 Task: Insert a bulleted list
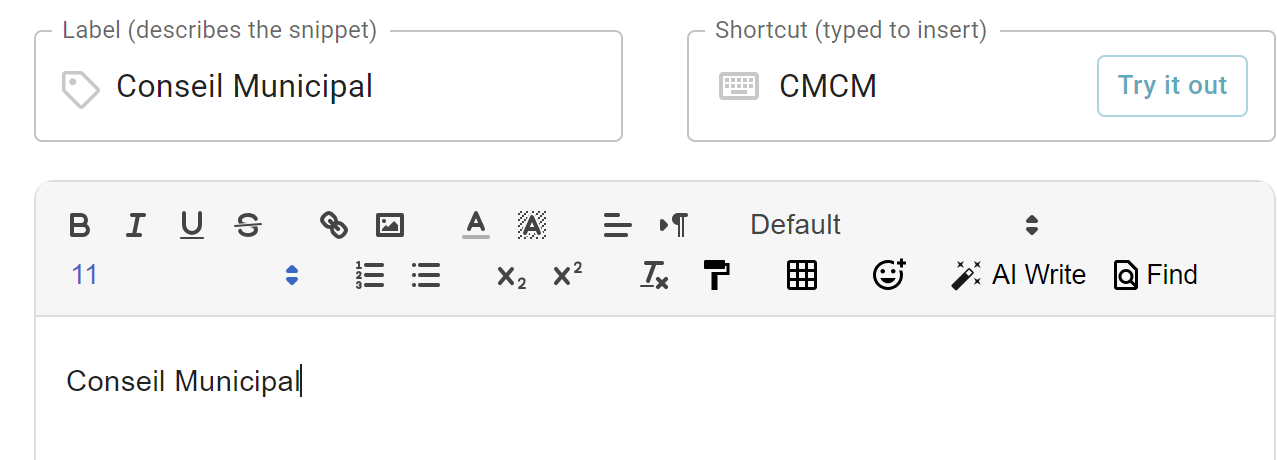coord(426,275)
